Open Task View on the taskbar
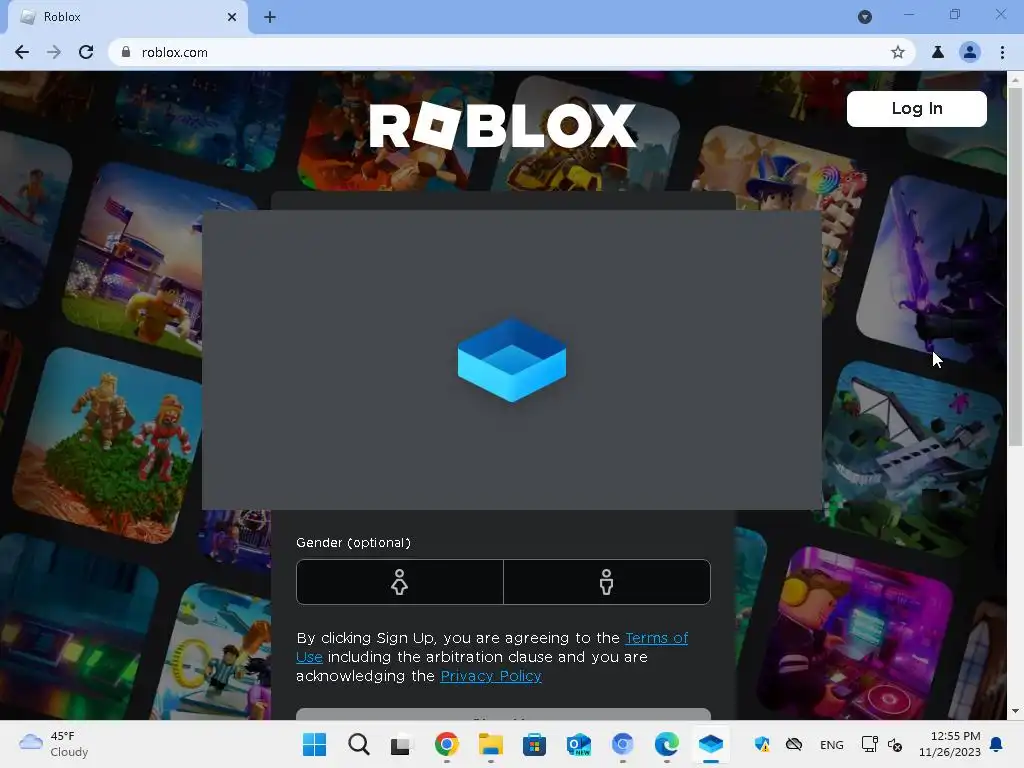The height and width of the screenshot is (768, 1024). coord(402,744)
